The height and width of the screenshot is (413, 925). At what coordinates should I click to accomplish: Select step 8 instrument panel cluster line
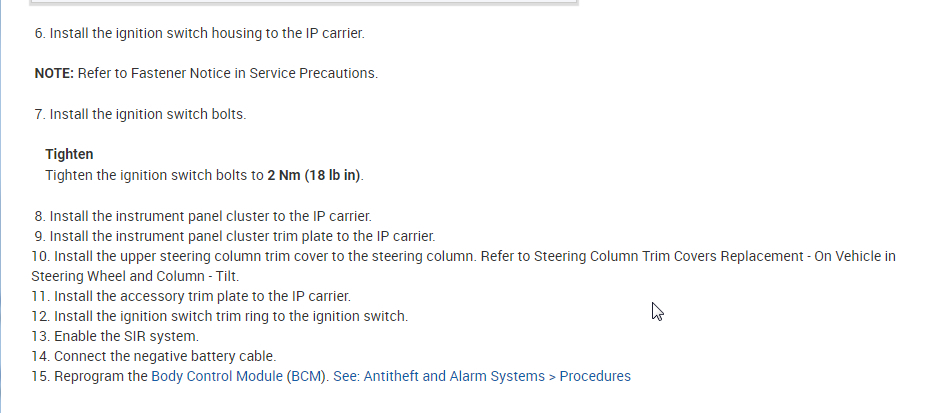pos(210,216)
